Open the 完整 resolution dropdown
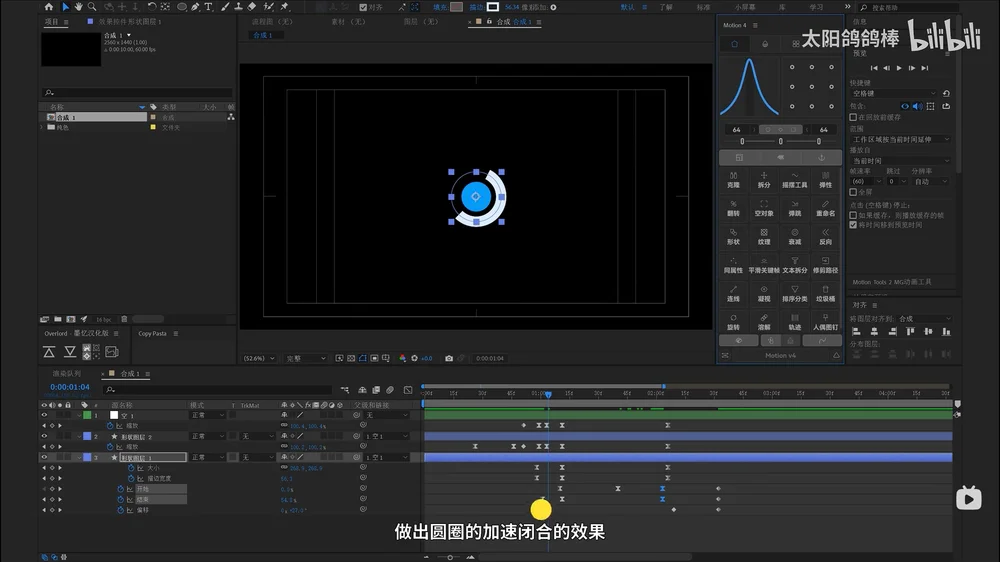1000x562 pixels. (x=305, y=359)
